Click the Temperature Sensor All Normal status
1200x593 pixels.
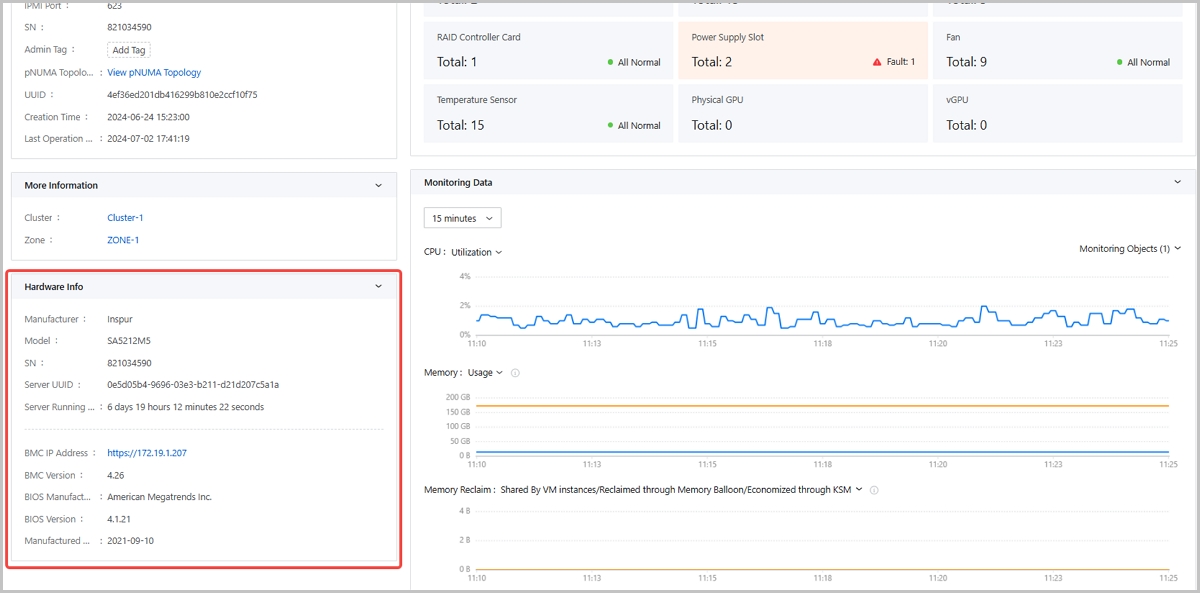pos(634,125)
